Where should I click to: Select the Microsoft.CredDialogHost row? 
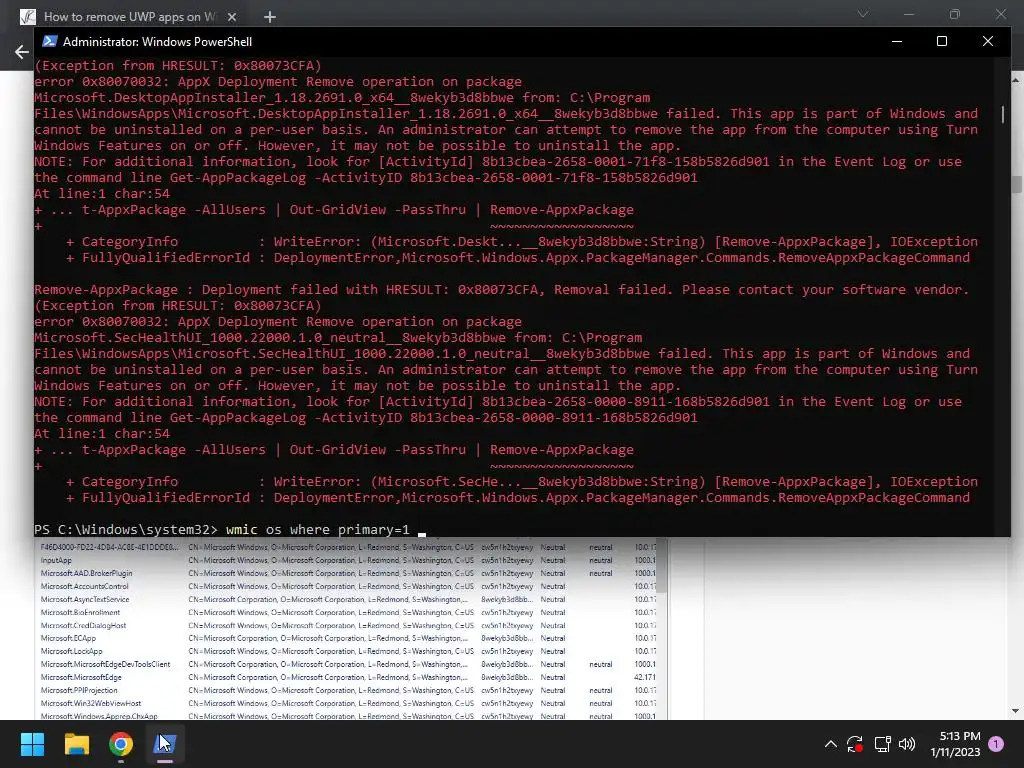(347, 626)
